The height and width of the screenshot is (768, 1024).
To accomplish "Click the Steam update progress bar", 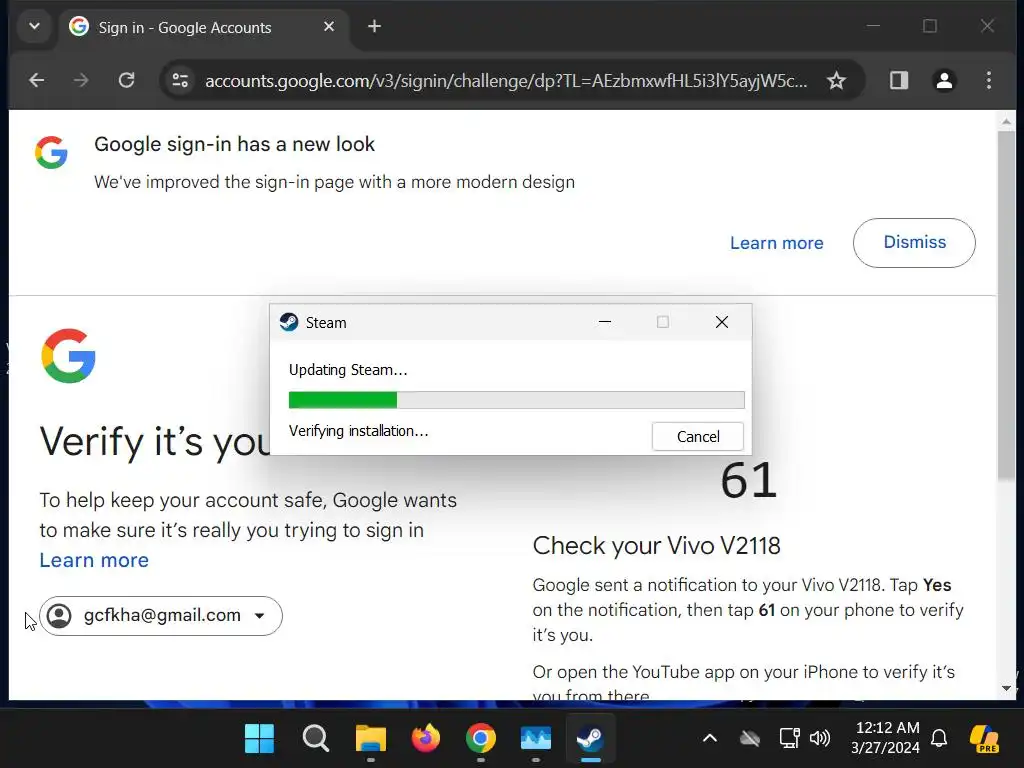I will (517, 400).
